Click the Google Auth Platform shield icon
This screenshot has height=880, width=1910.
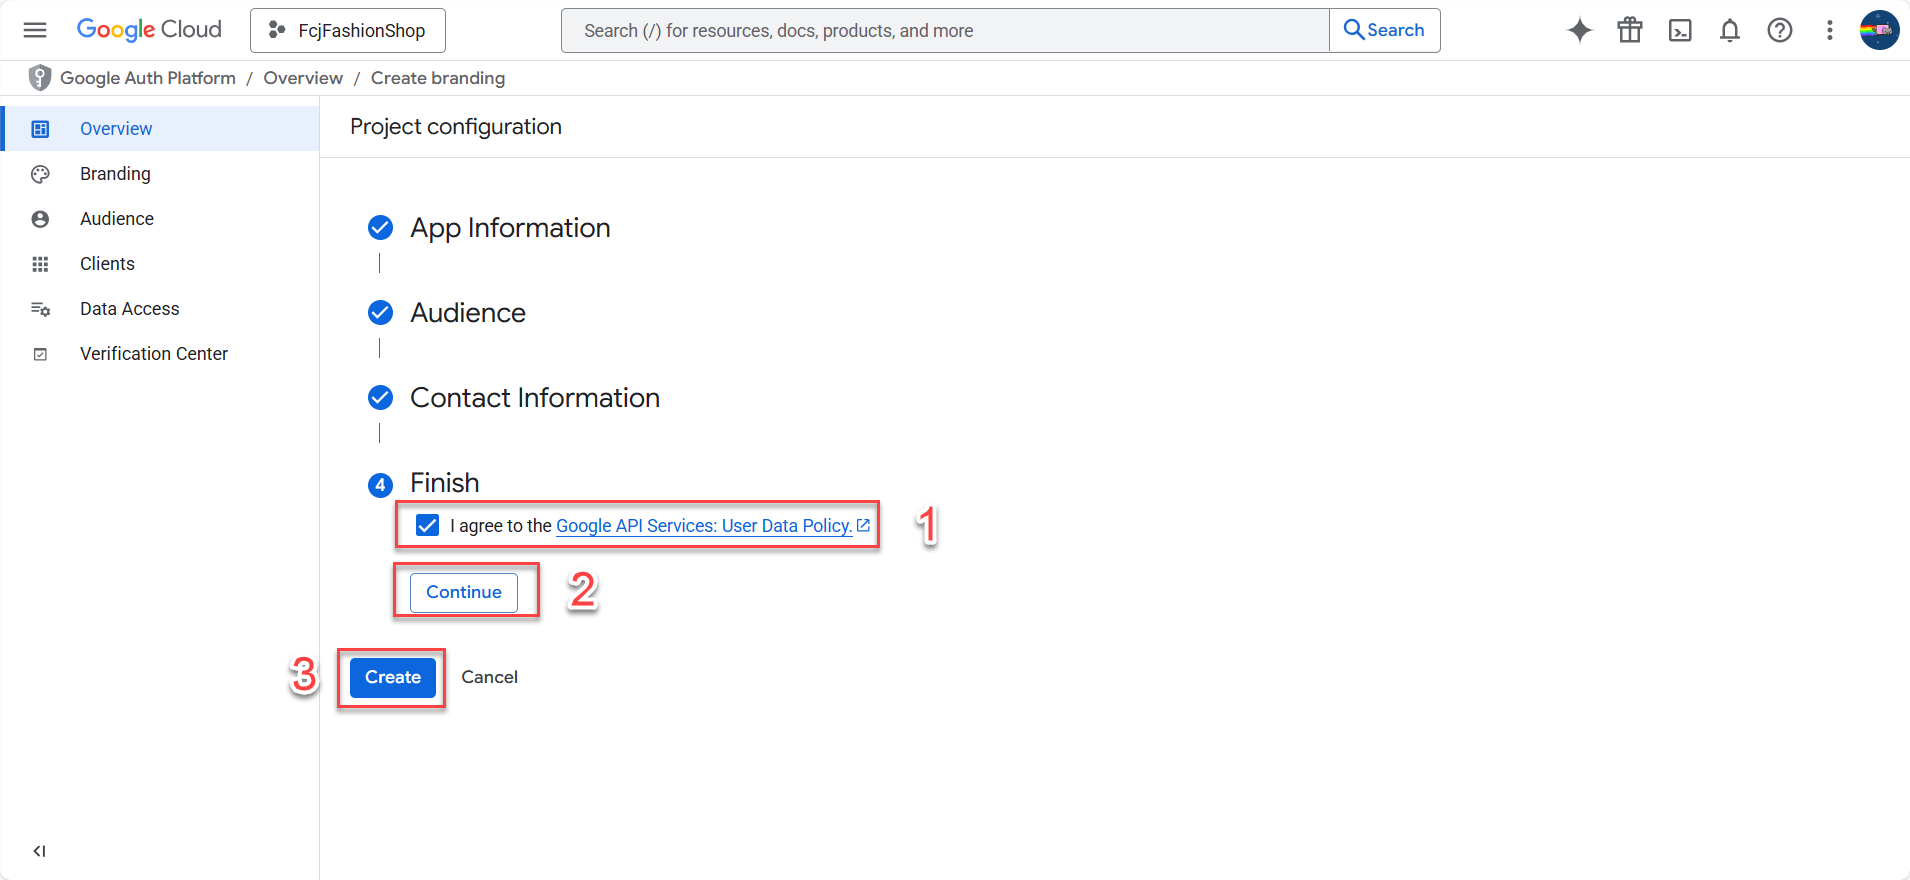(x=40, y=78)
